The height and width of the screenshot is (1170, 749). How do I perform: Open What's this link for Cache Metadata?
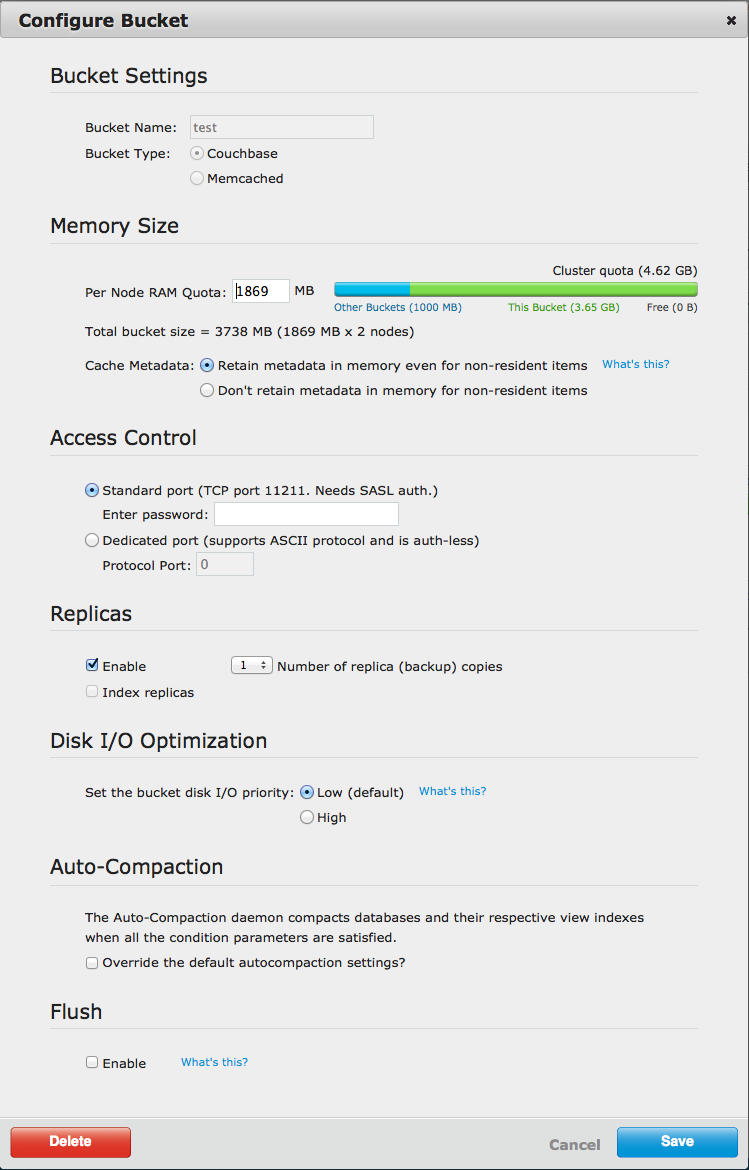[x=635, y=364]
